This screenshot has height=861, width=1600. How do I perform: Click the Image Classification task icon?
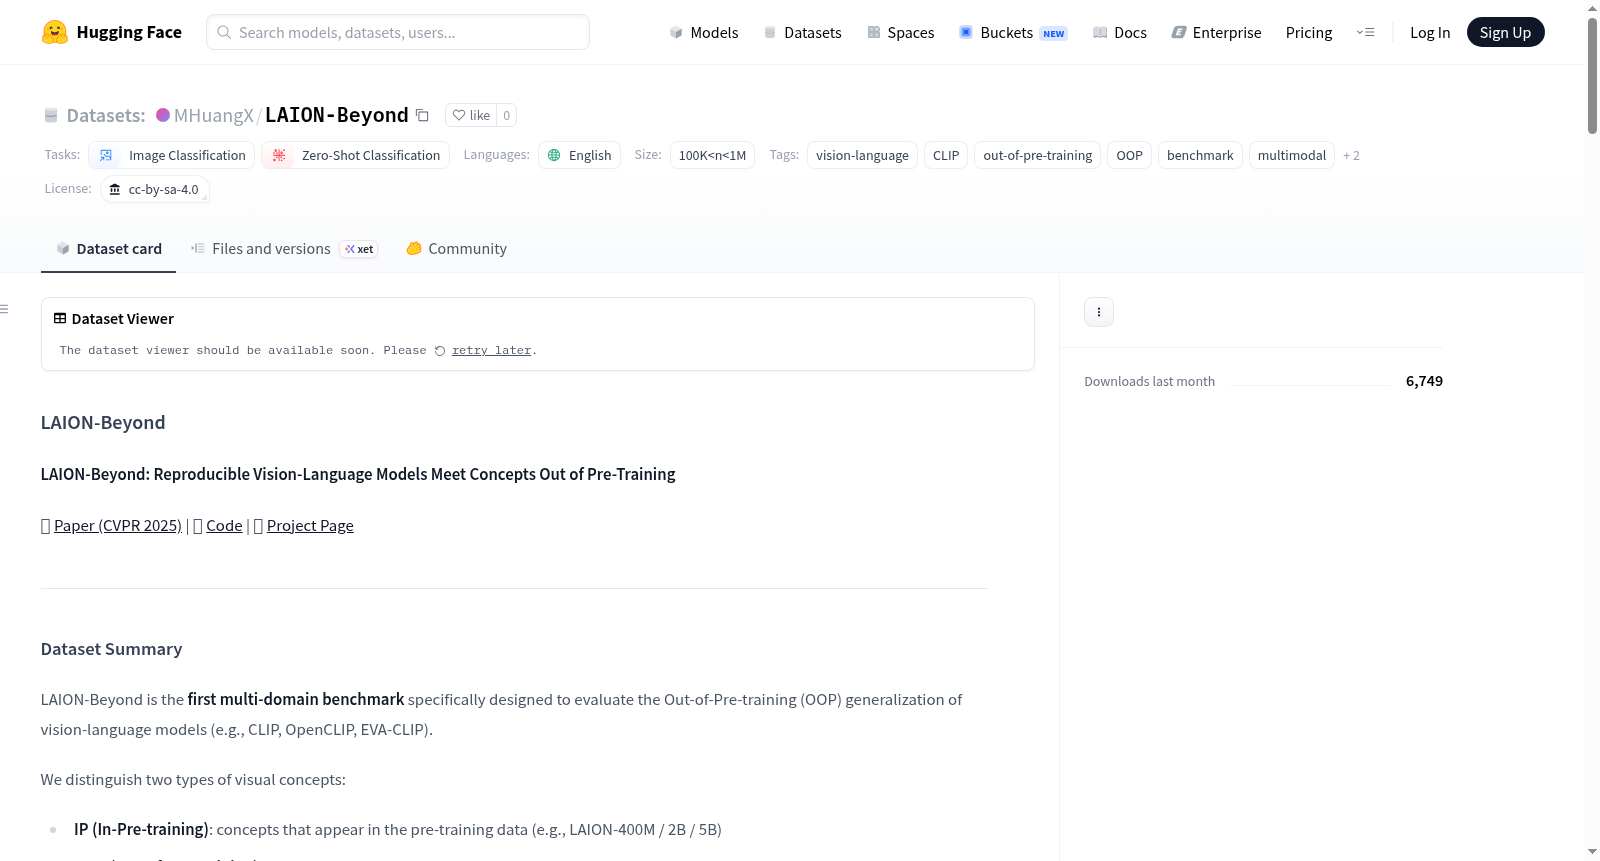pyautogui.click(x=106, y=155)
